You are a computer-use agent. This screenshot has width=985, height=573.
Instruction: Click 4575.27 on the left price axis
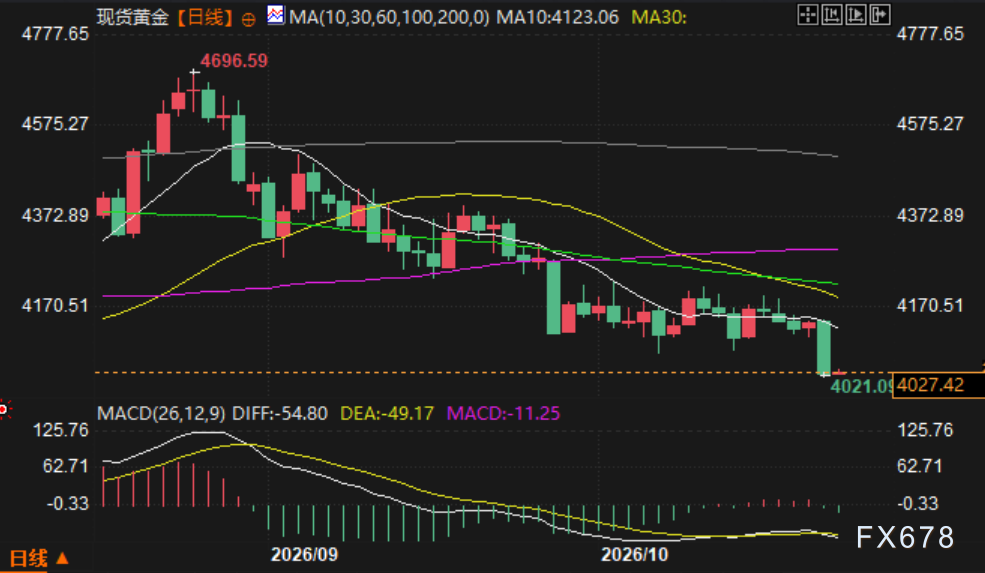[x=55, y=124]
